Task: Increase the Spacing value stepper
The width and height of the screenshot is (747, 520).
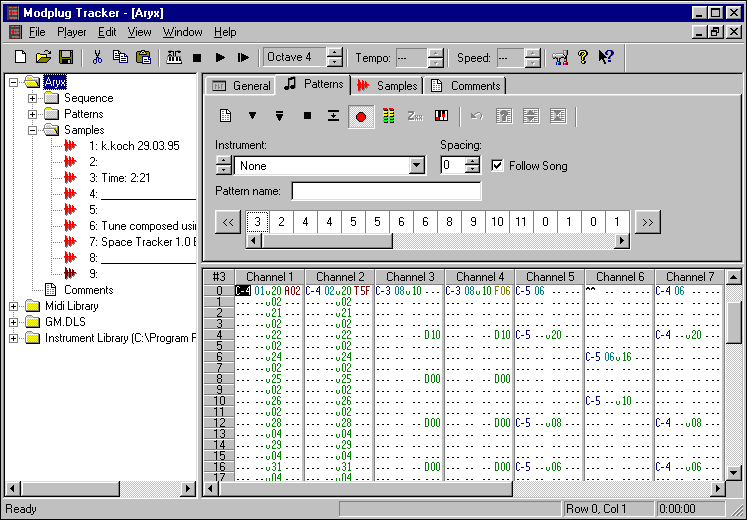Action: [473, 161]
